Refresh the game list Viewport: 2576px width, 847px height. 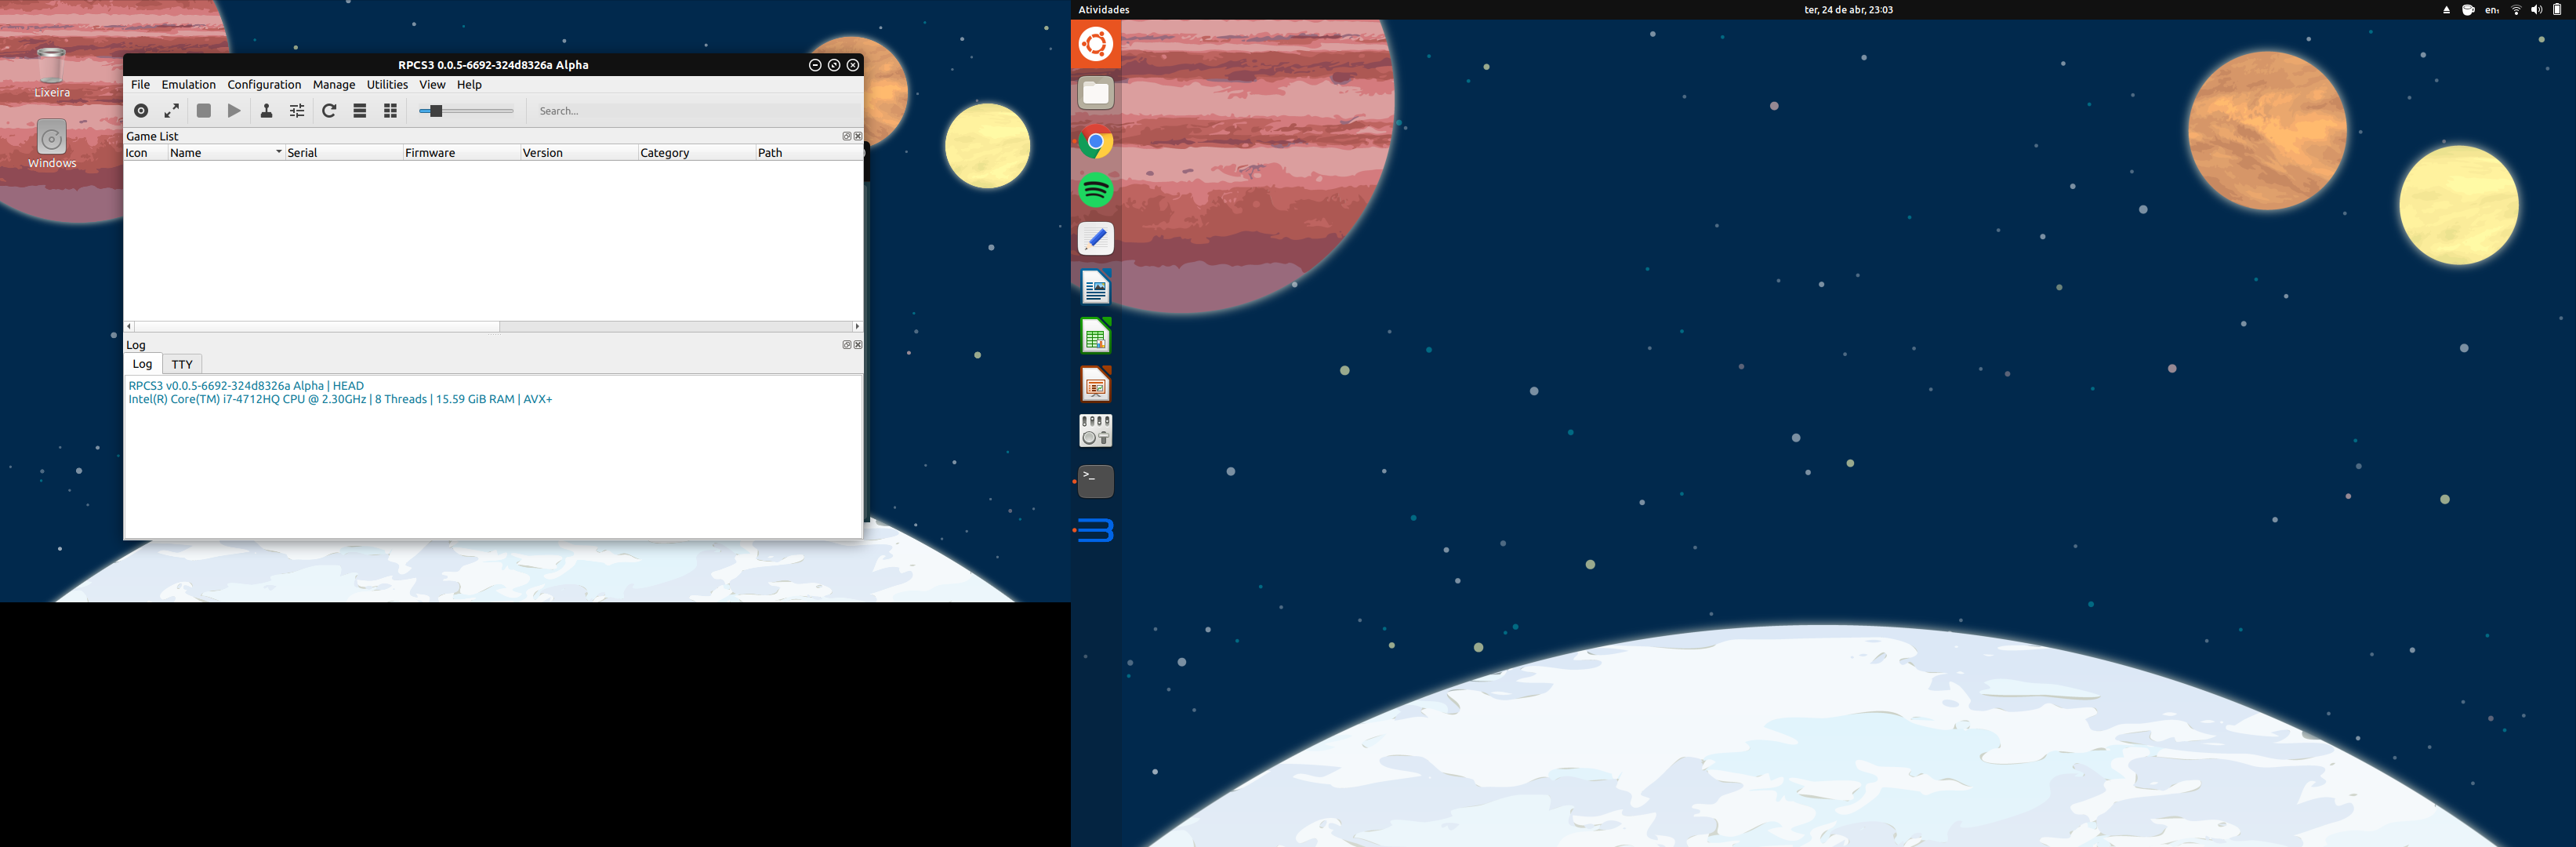[329, 111]
